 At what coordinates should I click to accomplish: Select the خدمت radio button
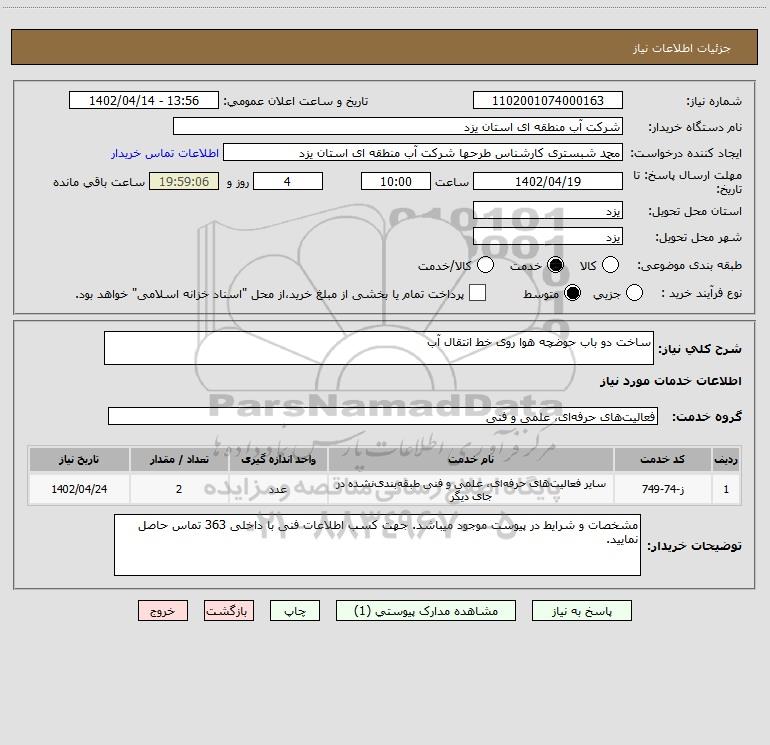[x=555, y=265]
